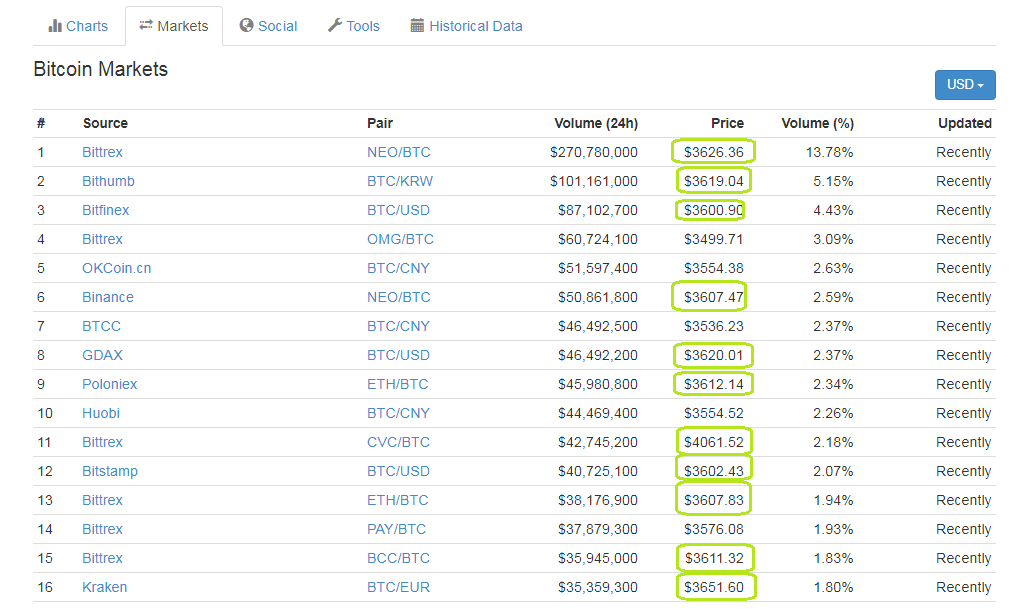Click the $3651.60 Kraken price cell

[713, 587]
